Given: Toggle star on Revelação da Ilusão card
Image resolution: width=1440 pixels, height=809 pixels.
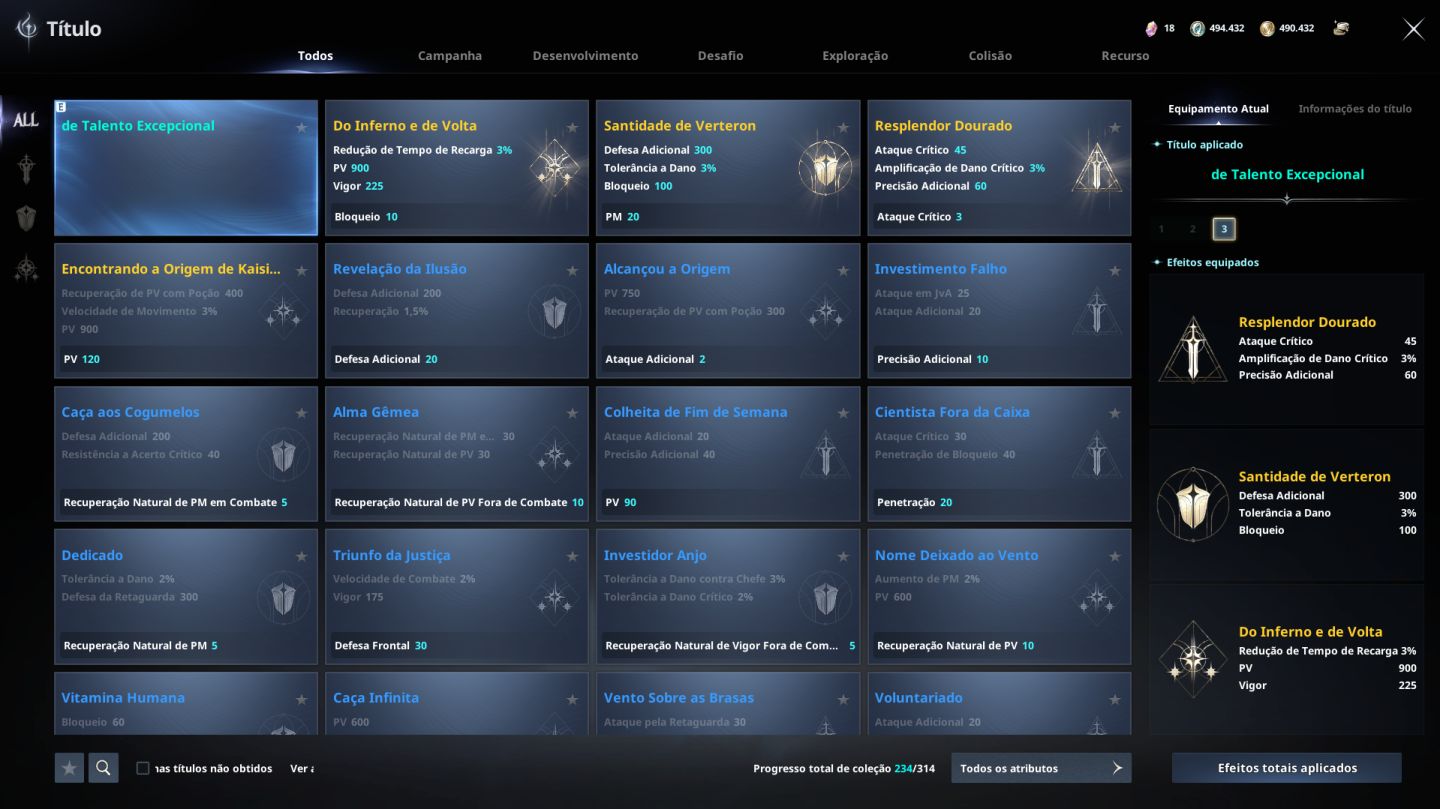Looking at the screenshot, I should pos(572,270).
